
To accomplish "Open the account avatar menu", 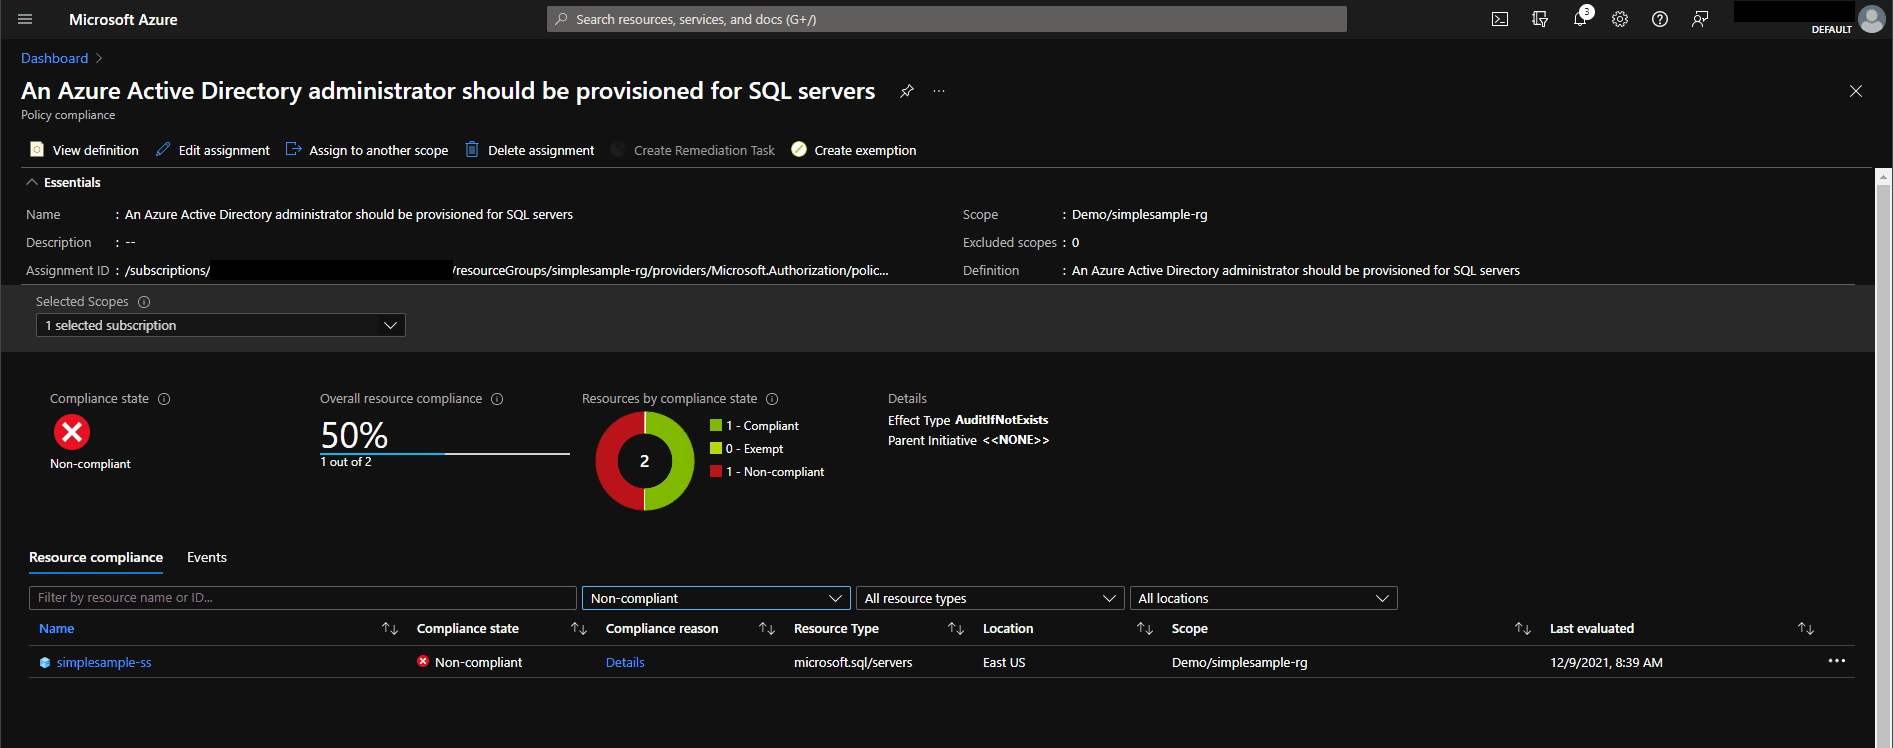I will (1871, 19).
